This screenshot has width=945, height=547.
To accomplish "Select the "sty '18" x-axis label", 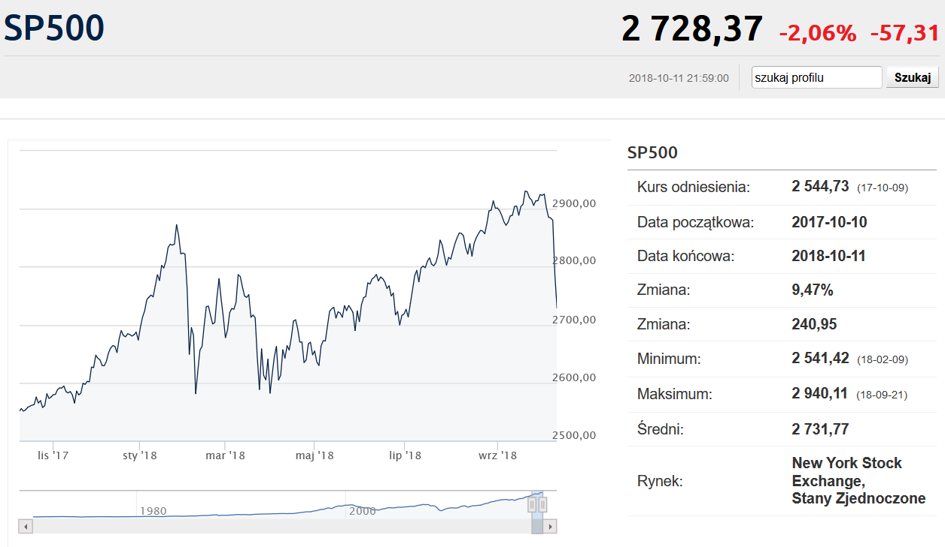I will tap(140, 455).
